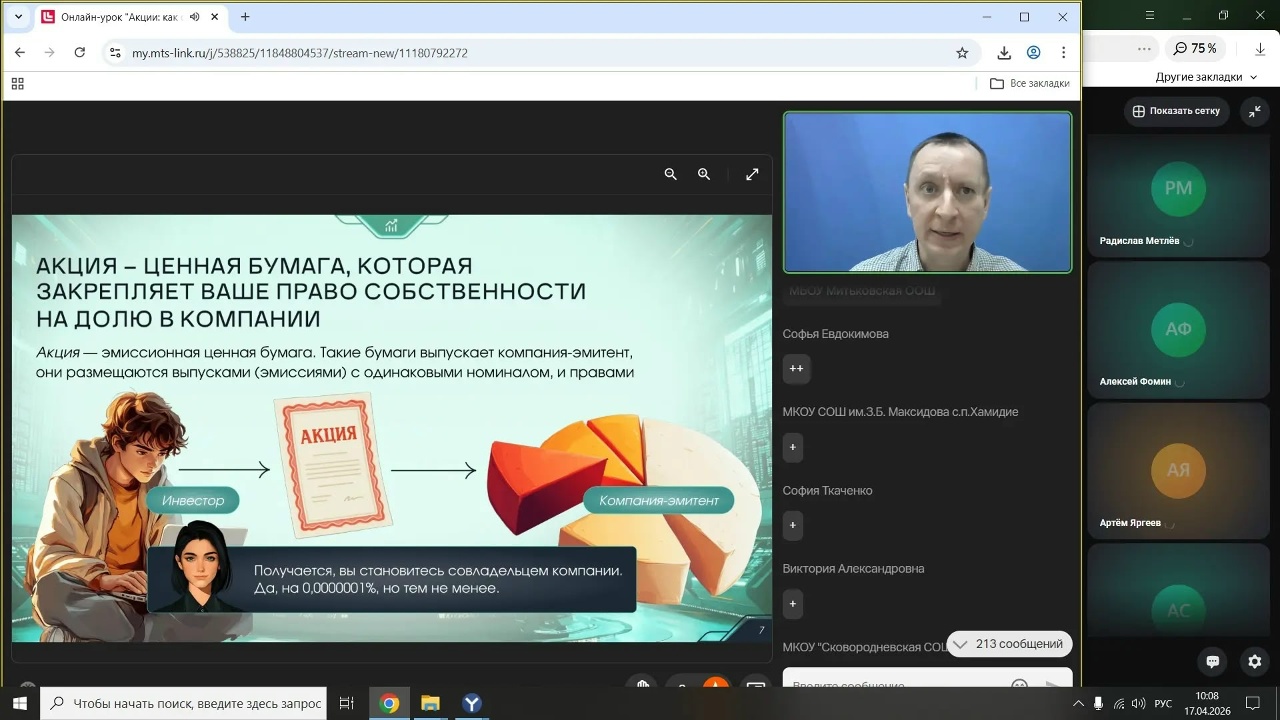Toggle microphone icon in system tray
Viewport: 1280px width, 720px height.
[x=1098, y=704]
